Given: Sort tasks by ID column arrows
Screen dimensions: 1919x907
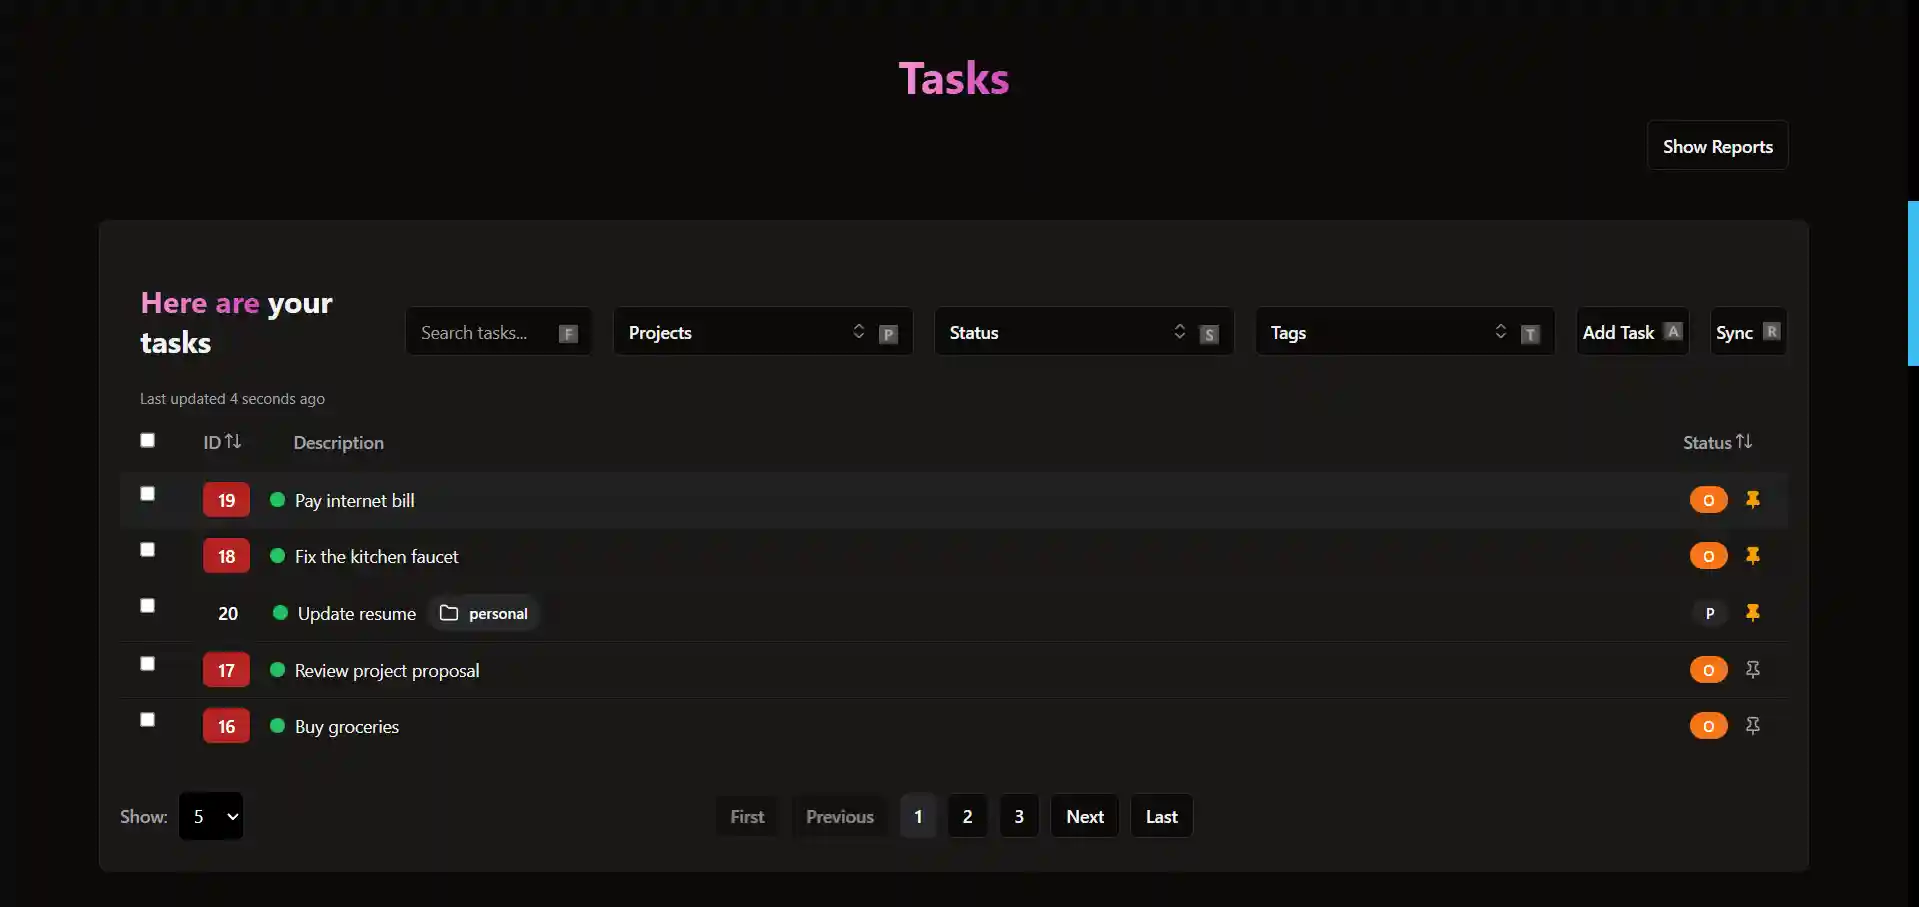Looking at the screenshot, I should tap(232, 442).
